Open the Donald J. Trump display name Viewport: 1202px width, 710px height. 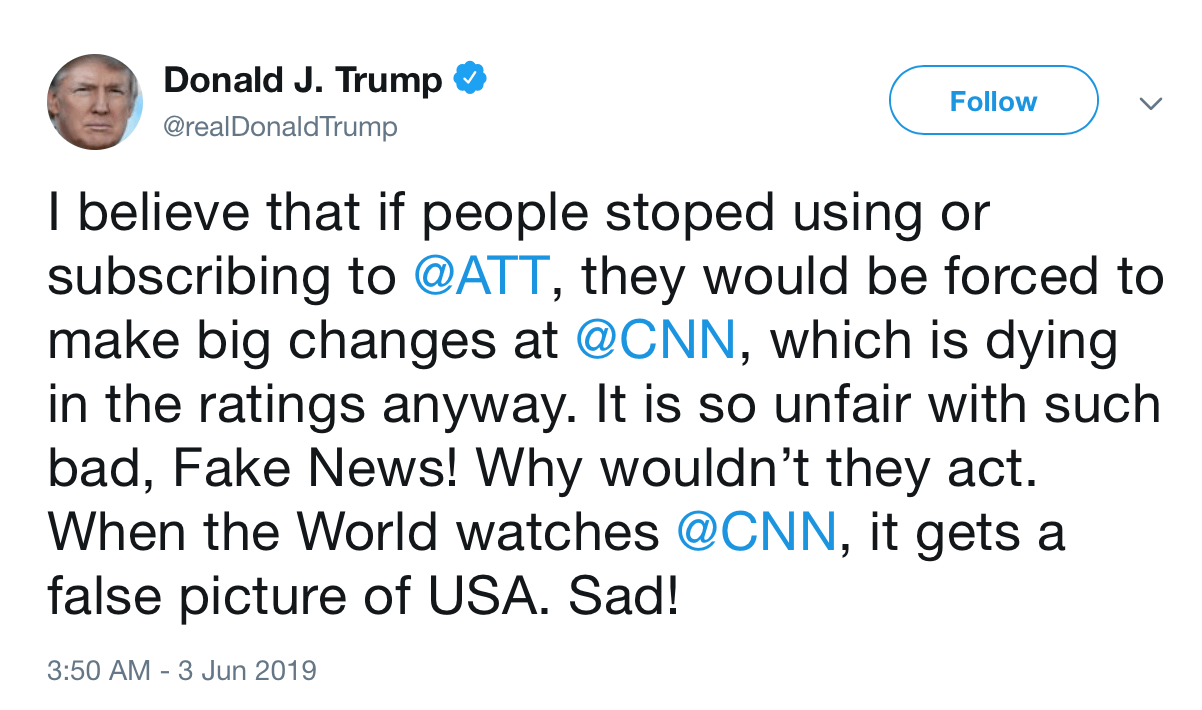pyautogui.click(x=302, y=80)
